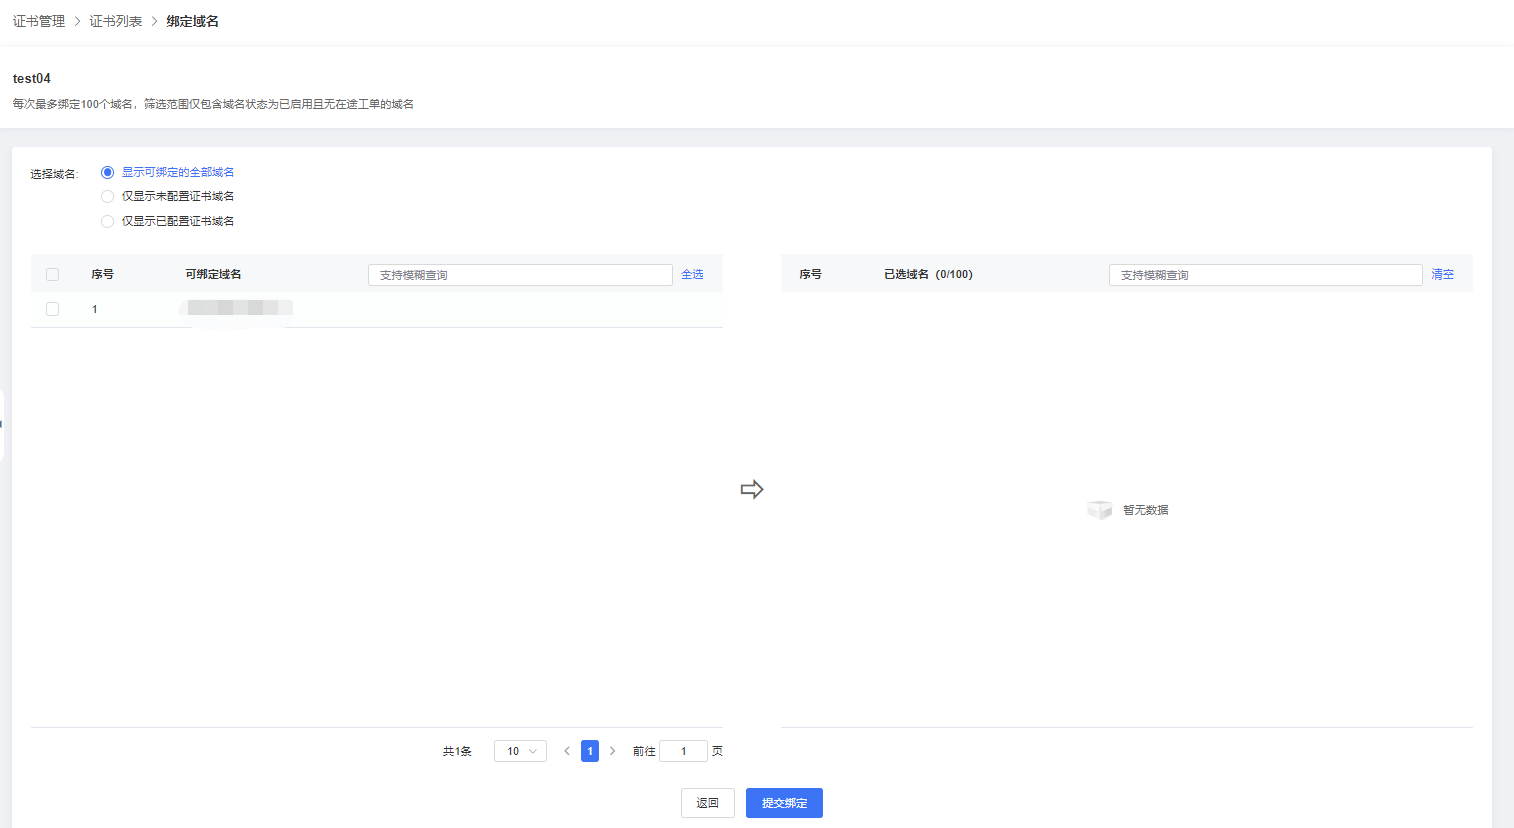Screen dimensions: 1514x828
Task: Go to next page arrow
Action: (x=612, y=751)
